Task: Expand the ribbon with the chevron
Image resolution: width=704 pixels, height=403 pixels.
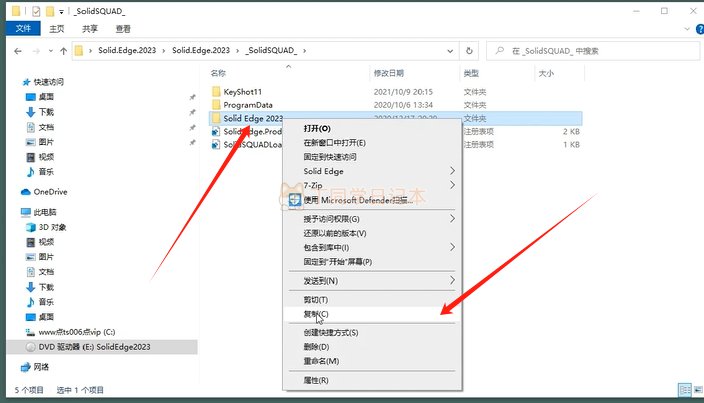Action: pyautogui.click(x=687, y=29)
